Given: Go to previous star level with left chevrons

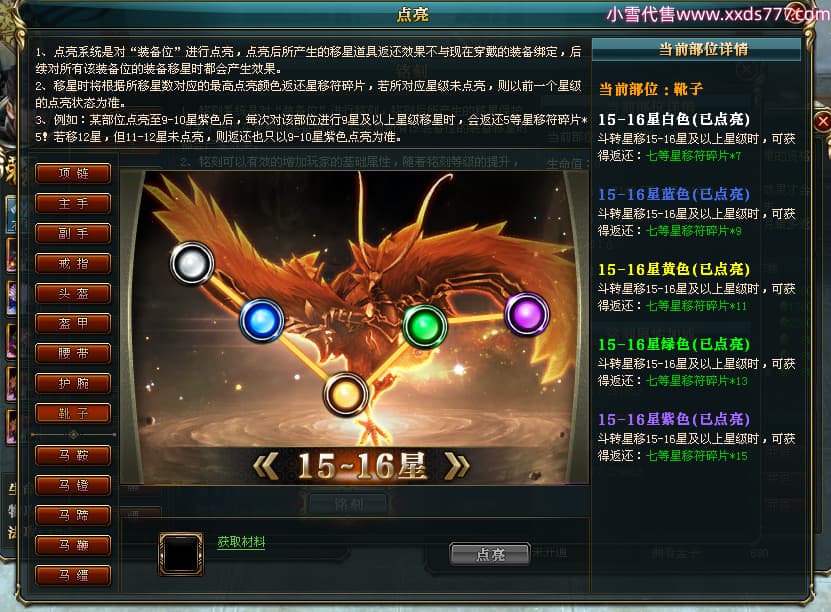Looking at the screenshot, I should pos(266,467).
